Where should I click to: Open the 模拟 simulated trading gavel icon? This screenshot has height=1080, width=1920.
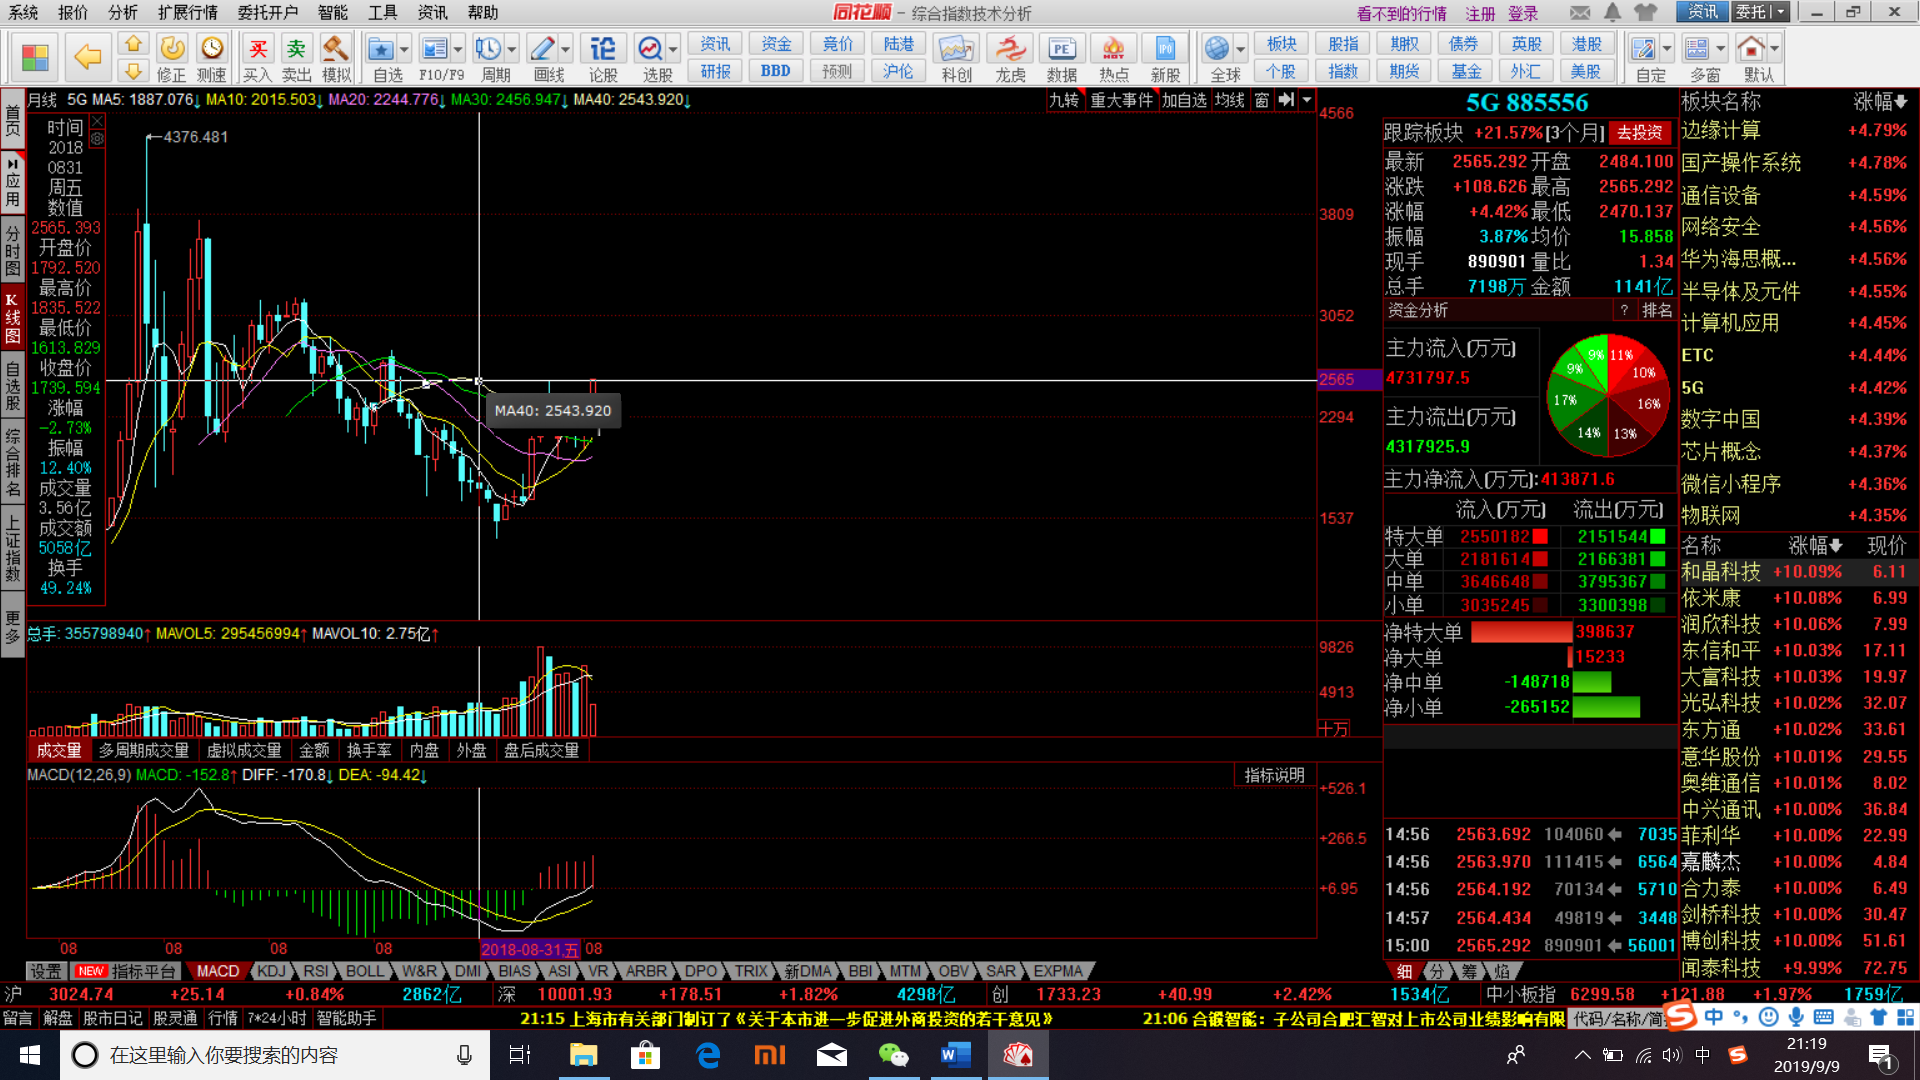(x=336, y=58)
